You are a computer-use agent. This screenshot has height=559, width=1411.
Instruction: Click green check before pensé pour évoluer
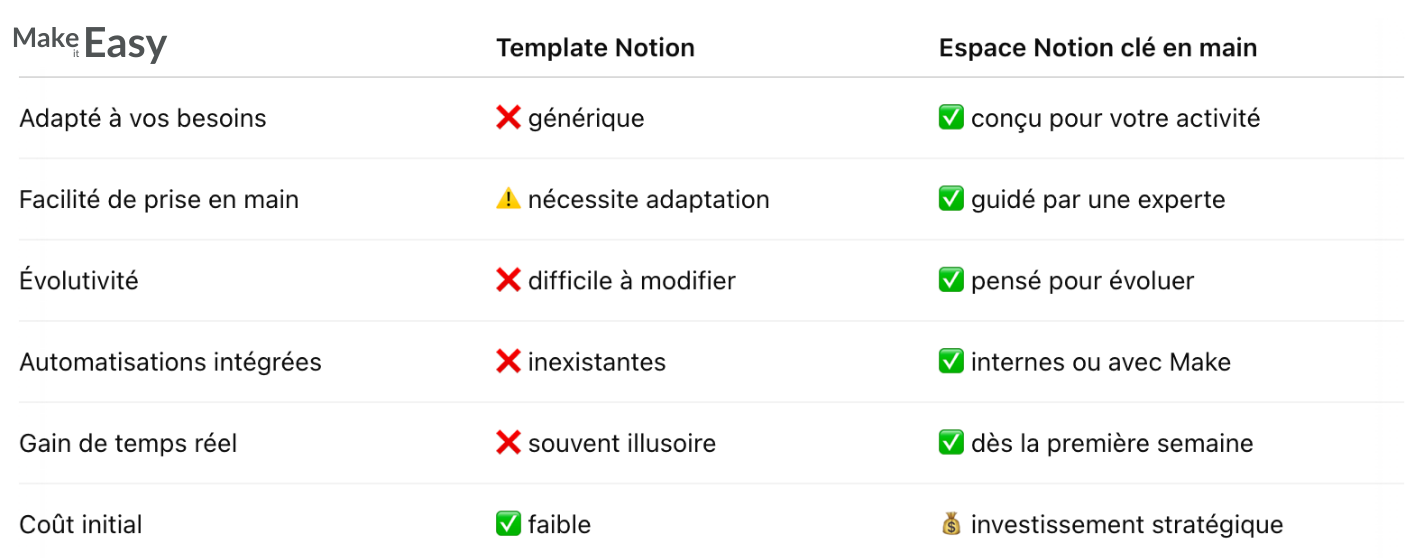pos(951,281)
